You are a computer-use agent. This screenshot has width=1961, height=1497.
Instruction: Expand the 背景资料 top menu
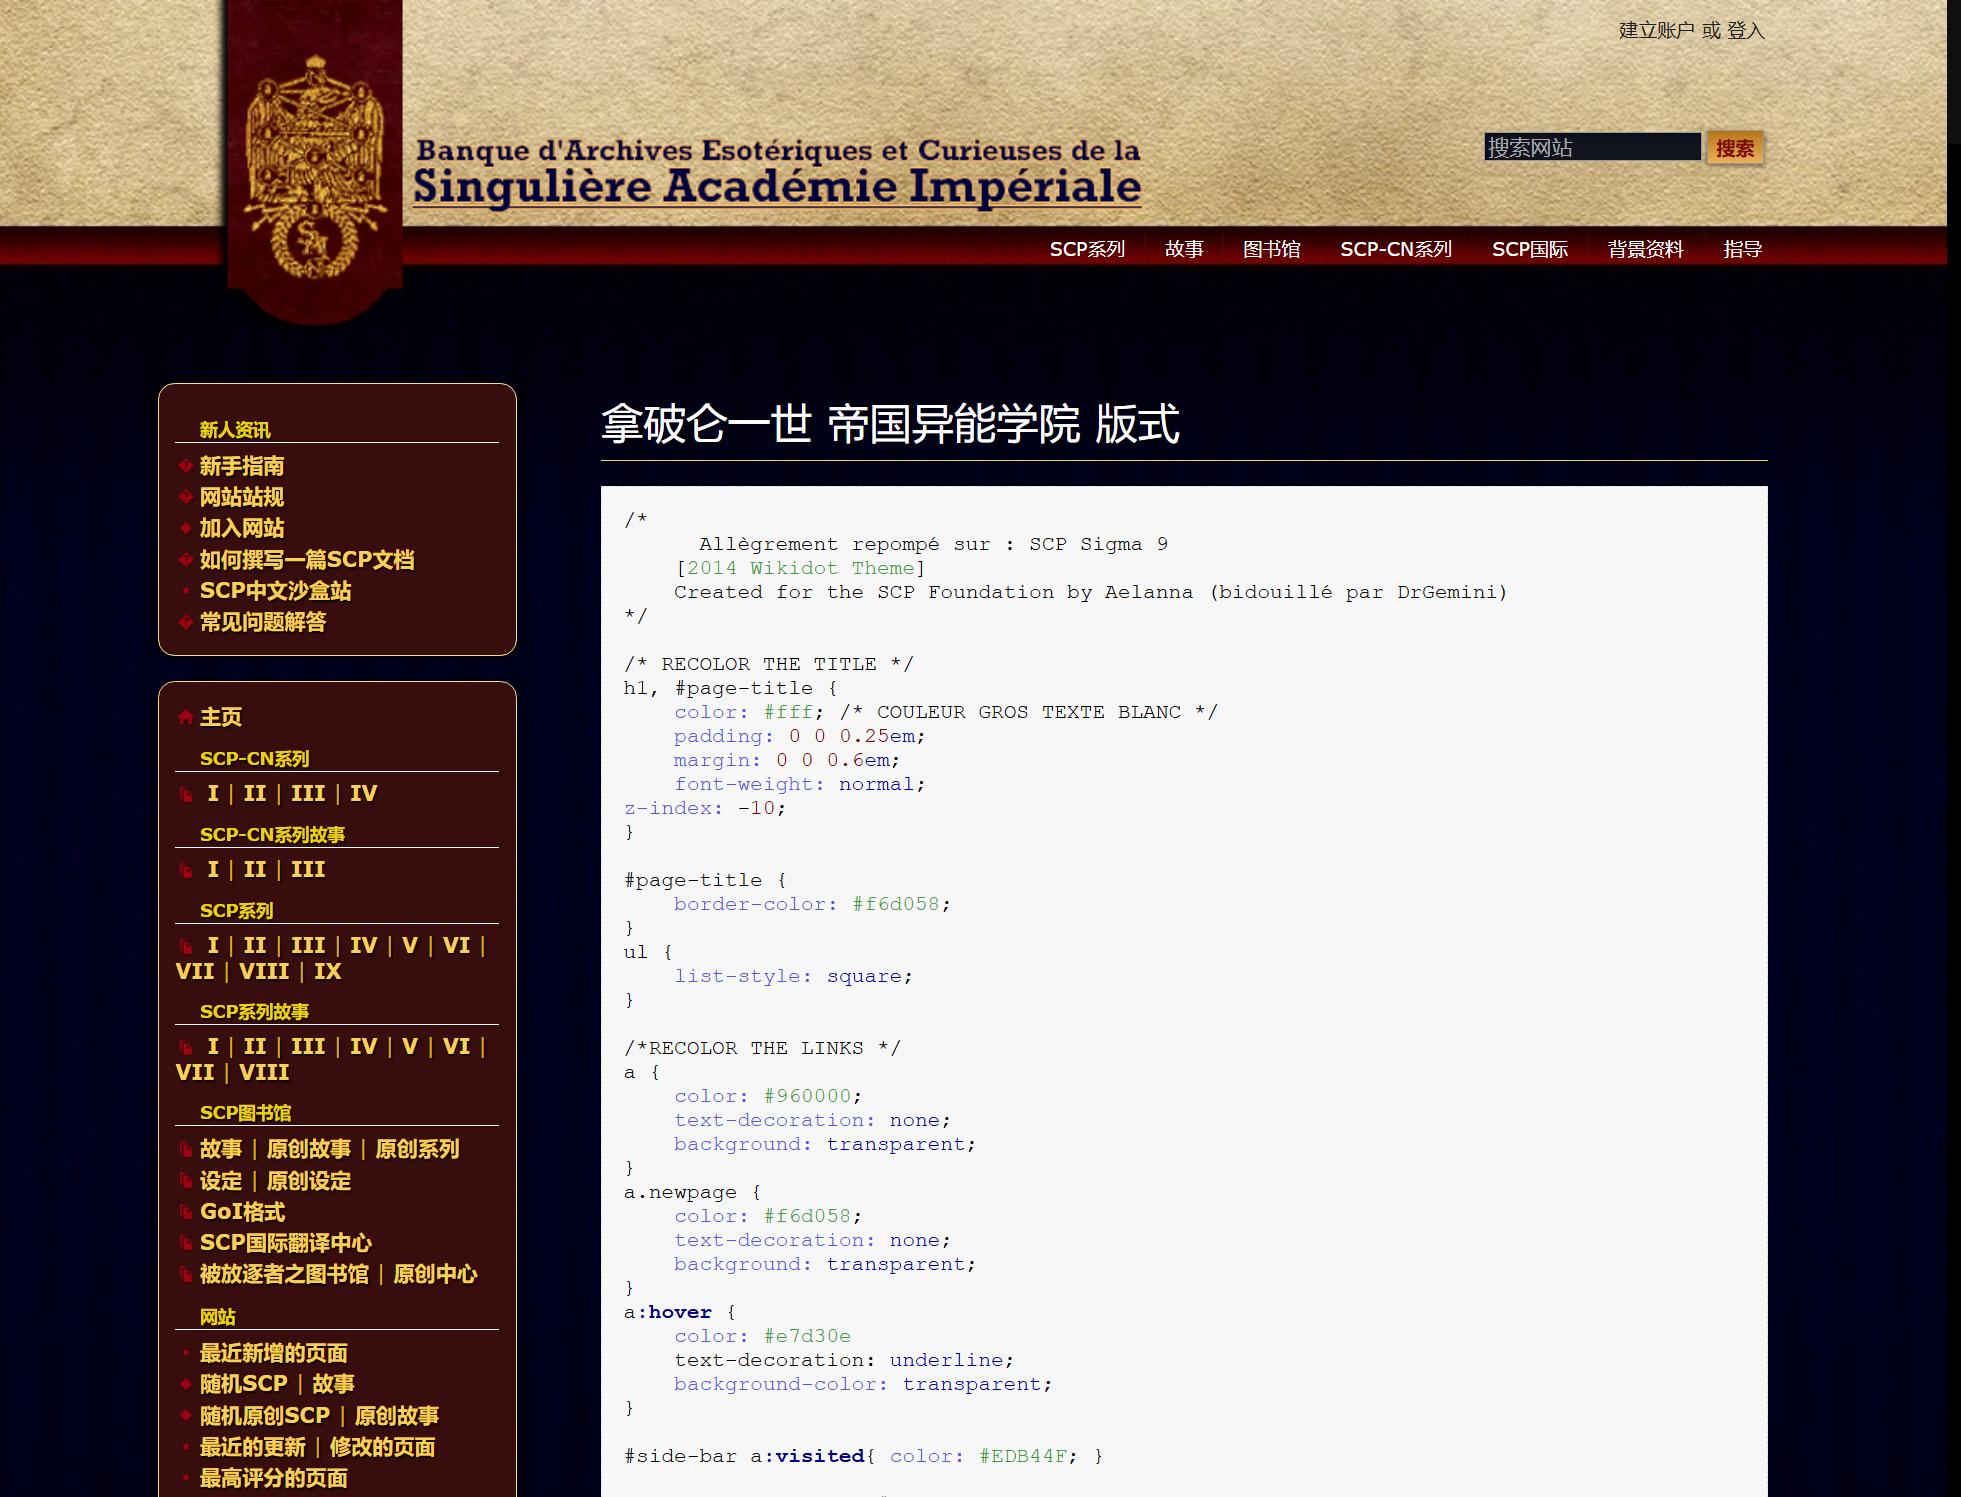(1645, 249)
